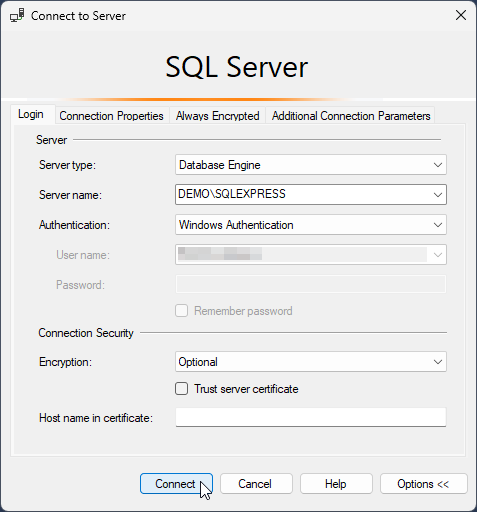The image size is (477, 512).
Task: Click the Connect button
Action: pos(176,483)
